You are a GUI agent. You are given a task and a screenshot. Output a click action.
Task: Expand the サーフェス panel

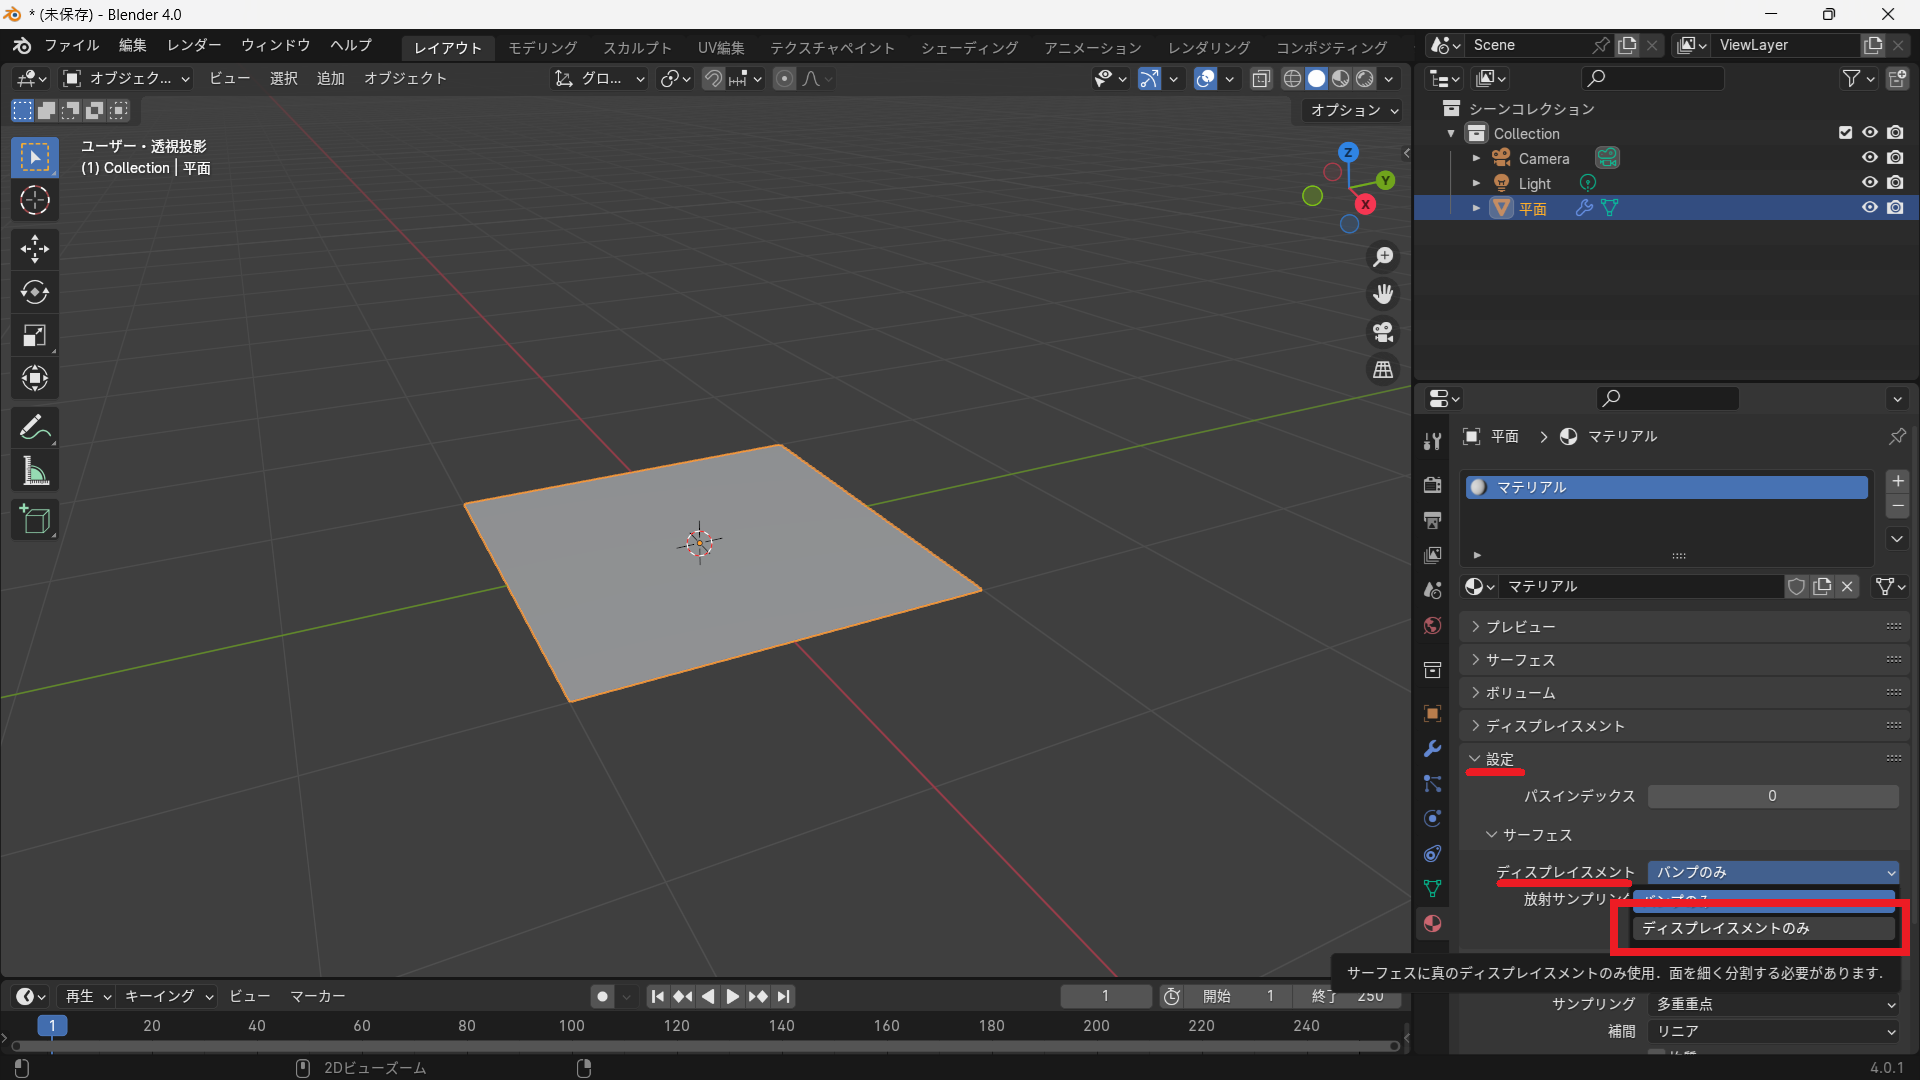click(1520, 660)
